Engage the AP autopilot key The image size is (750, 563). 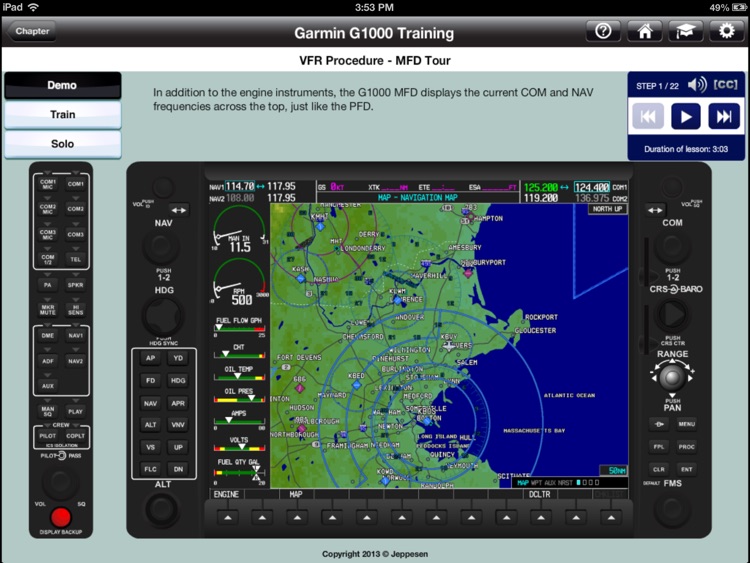click(x=150, y=358)
